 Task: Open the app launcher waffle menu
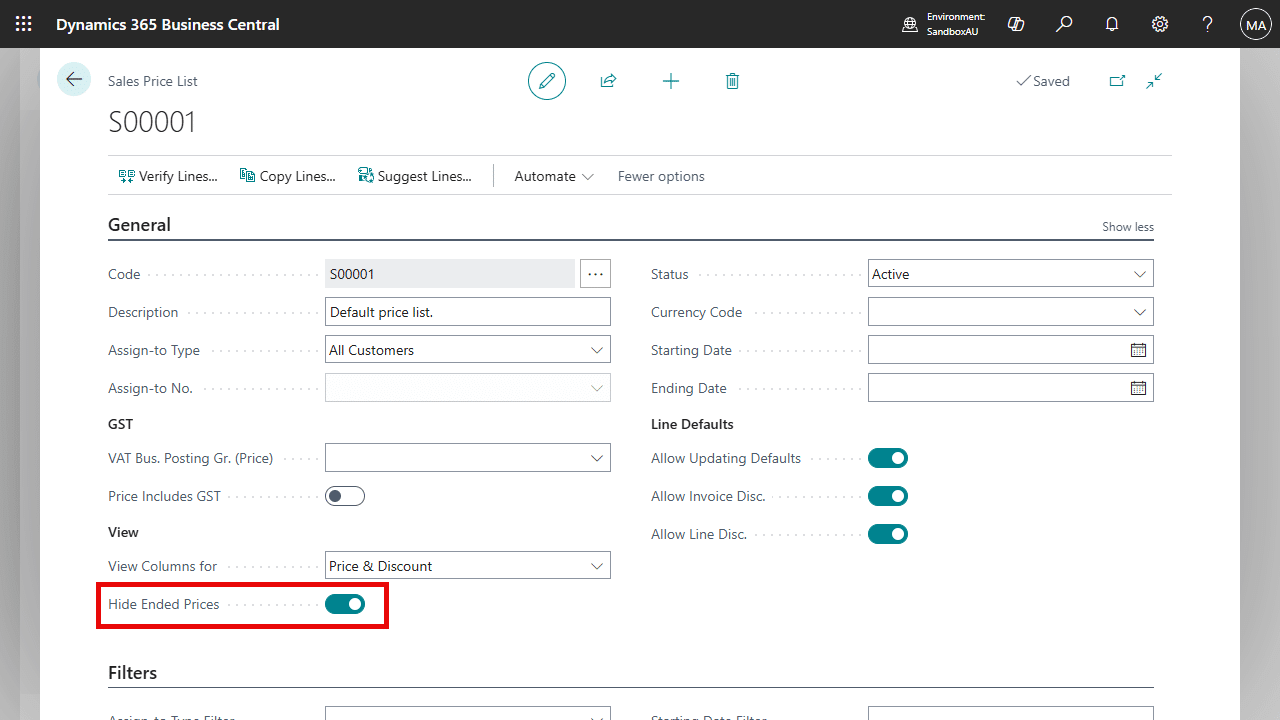(24, 24)
